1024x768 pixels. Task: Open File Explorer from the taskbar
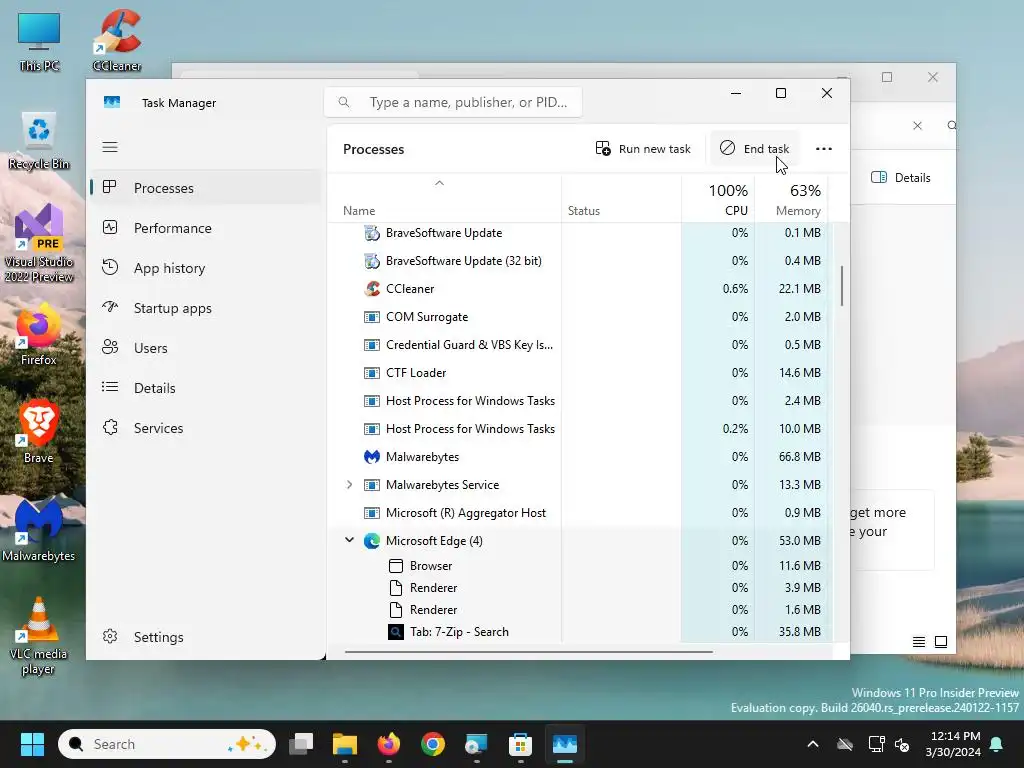(345, 744)
